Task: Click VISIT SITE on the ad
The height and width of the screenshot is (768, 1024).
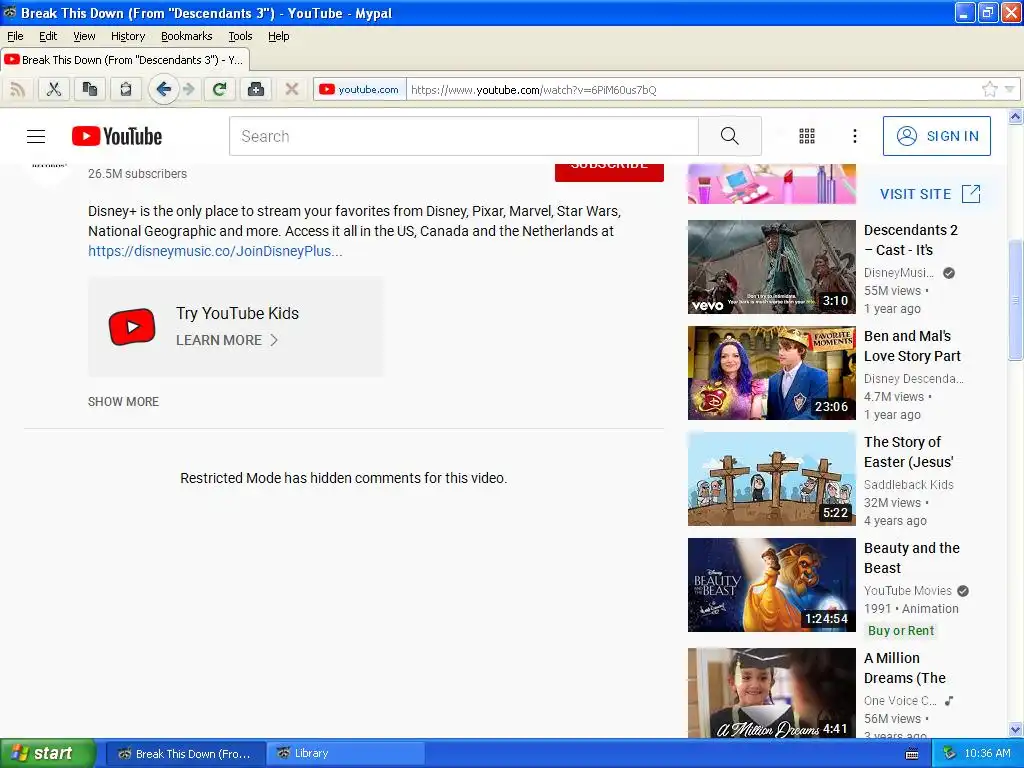Action: tap(916, 194)
